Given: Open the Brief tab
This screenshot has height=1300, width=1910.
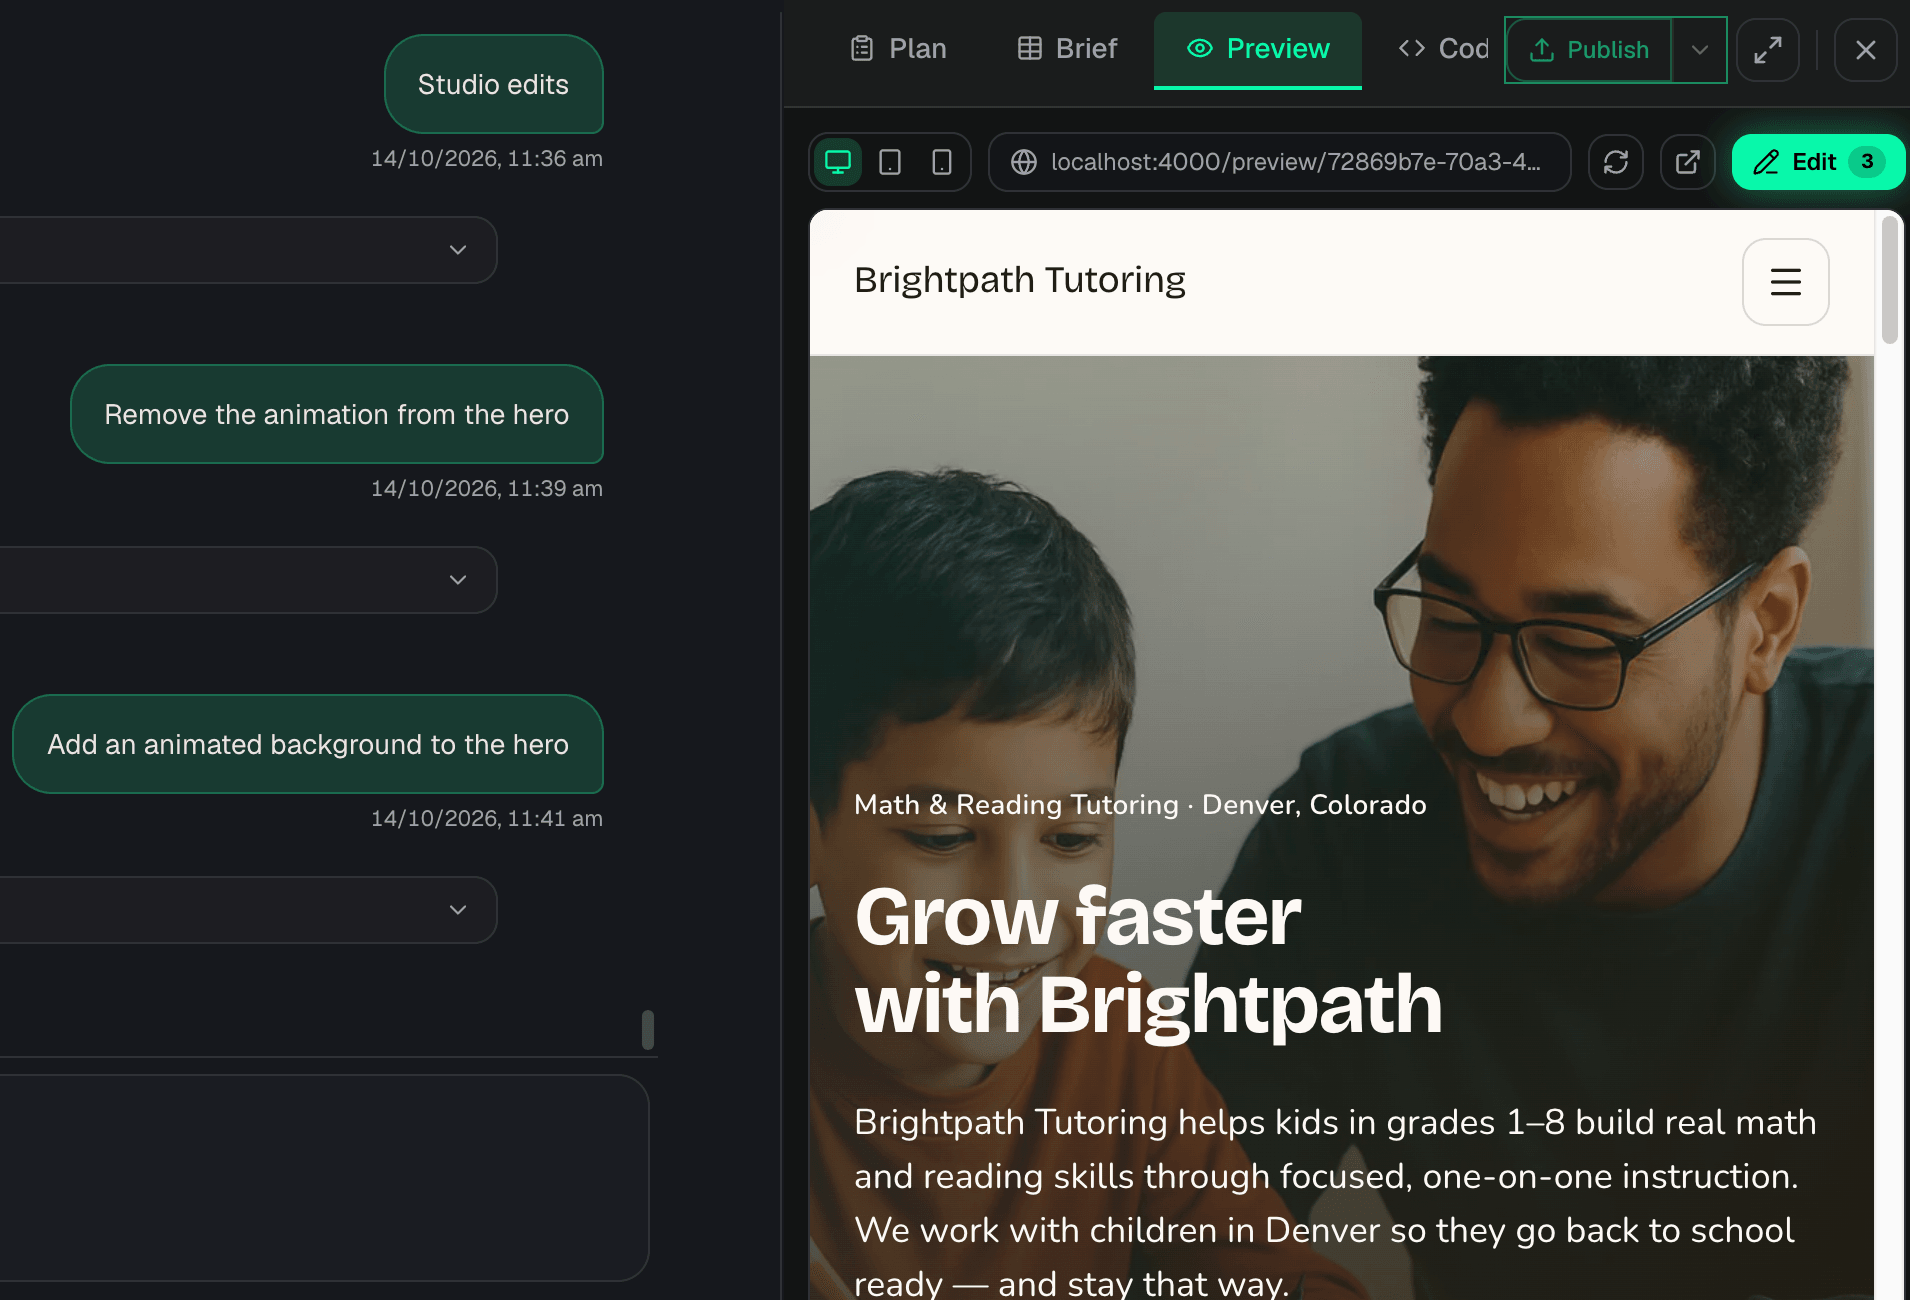Looking at the screenshot, I should coord(1067,49).
